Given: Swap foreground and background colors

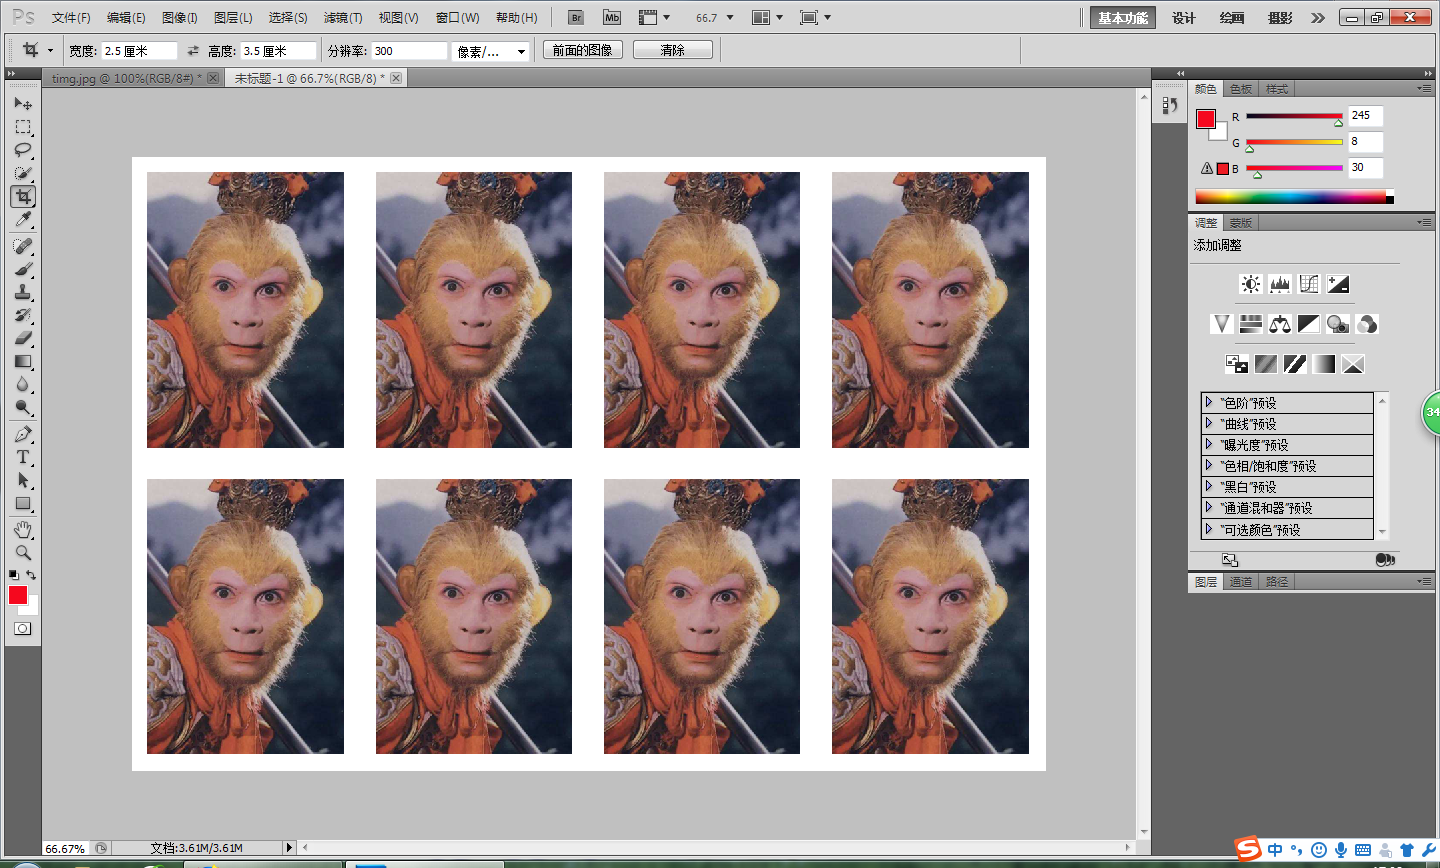Looking at the screenshot, I should (31, 575).
